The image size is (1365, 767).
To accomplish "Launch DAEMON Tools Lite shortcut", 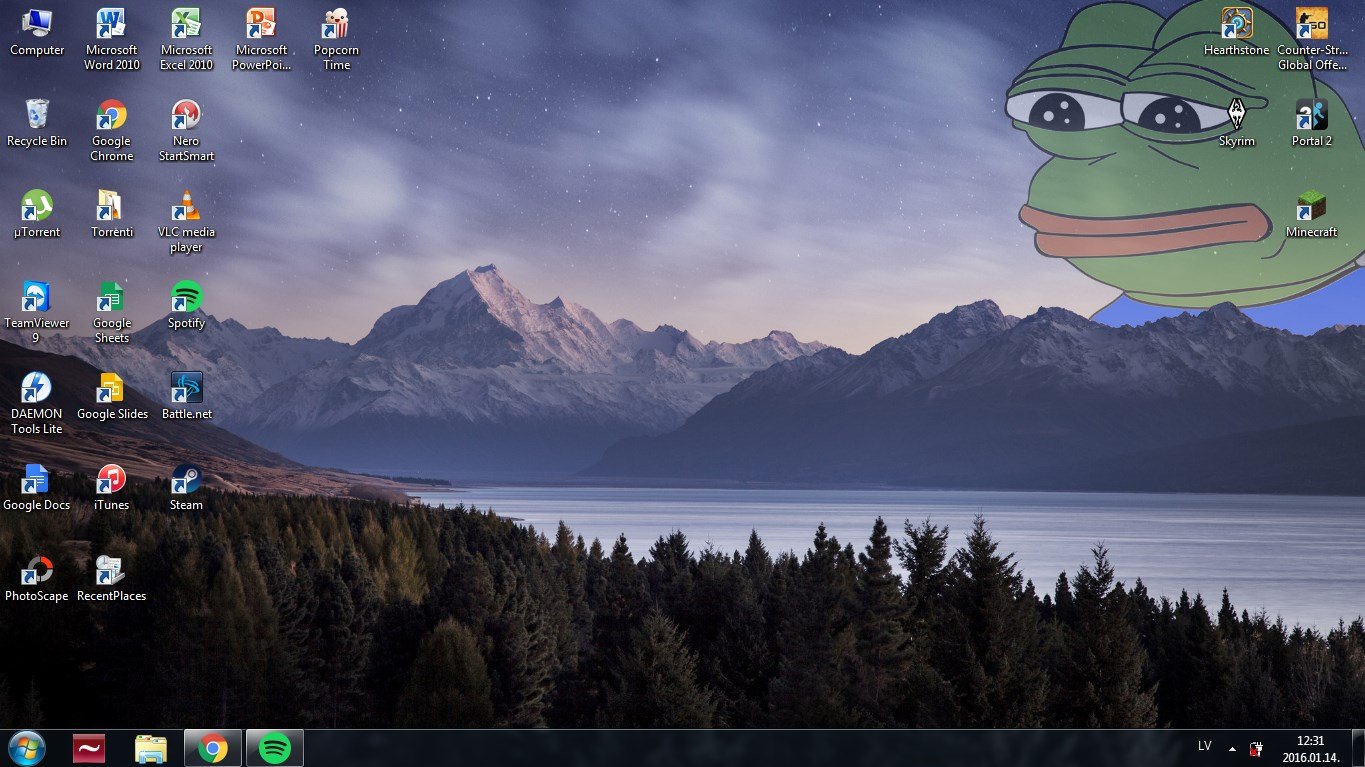I will coord(37,403).
